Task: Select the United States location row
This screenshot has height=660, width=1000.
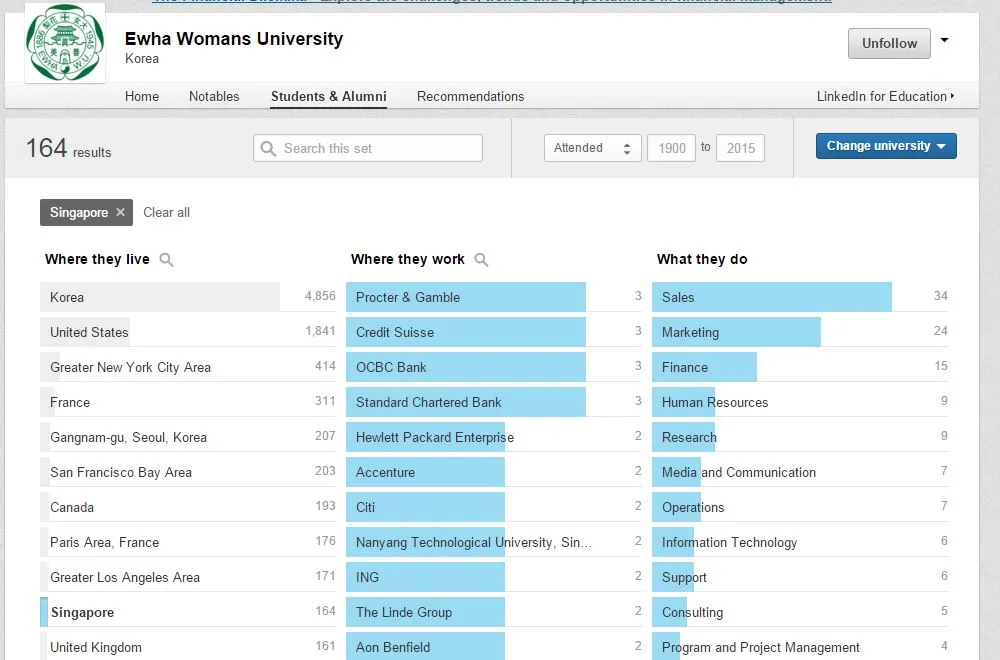Action: (188, 332)
